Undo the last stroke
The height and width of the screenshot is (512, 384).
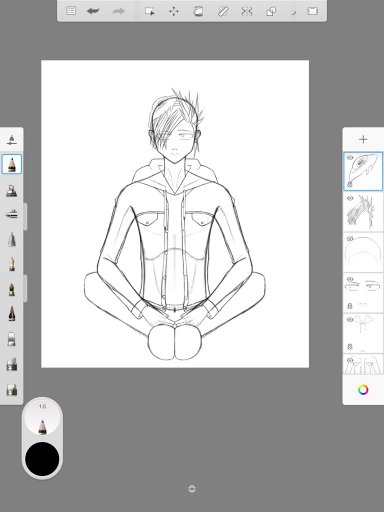click(x=93, y=11)
